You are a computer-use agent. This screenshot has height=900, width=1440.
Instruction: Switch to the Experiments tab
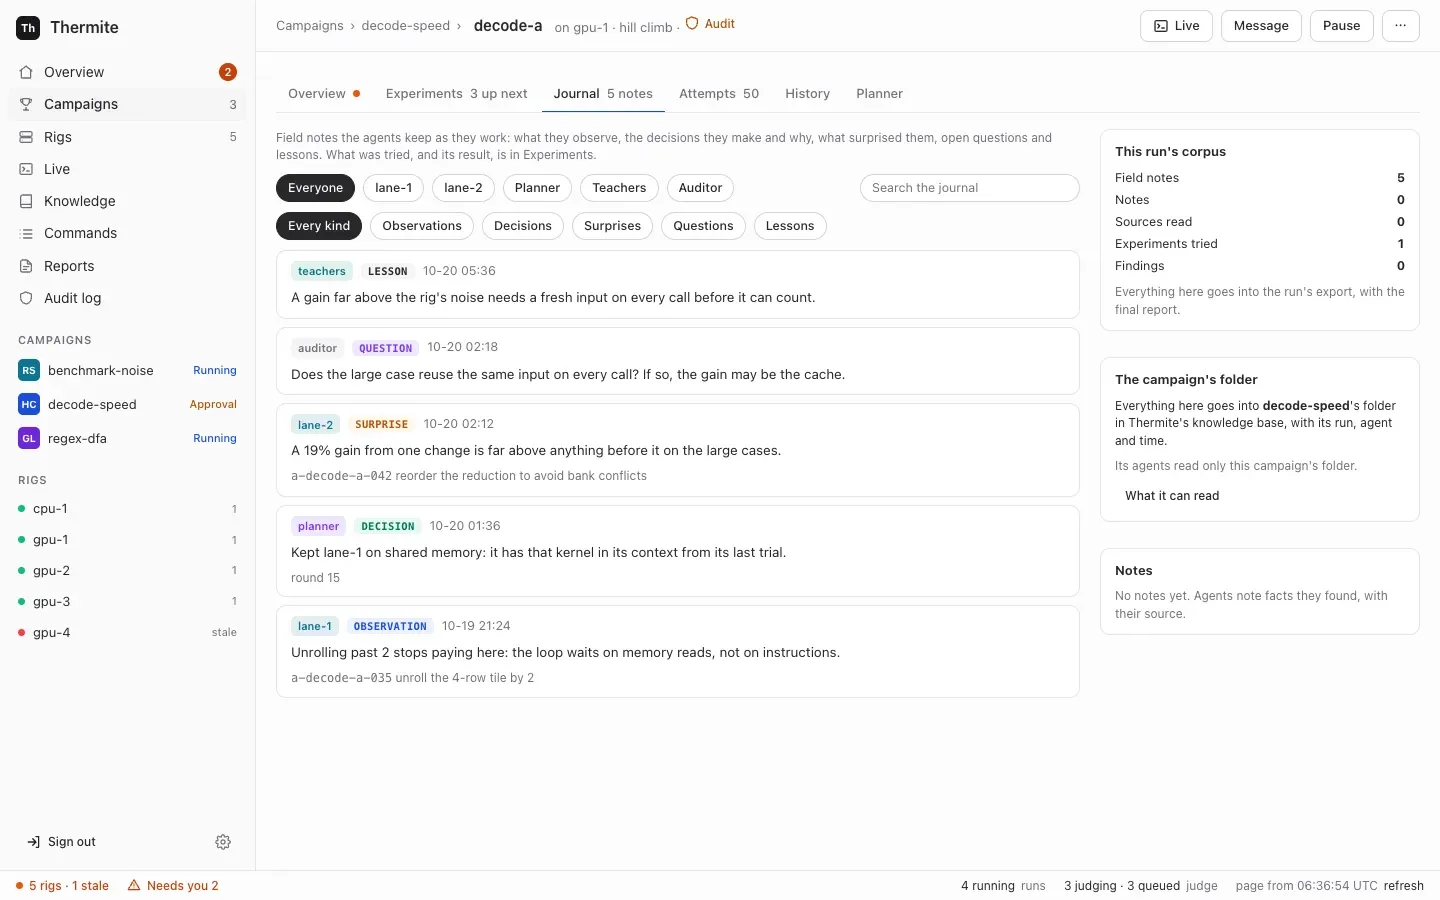coord(456,94)
